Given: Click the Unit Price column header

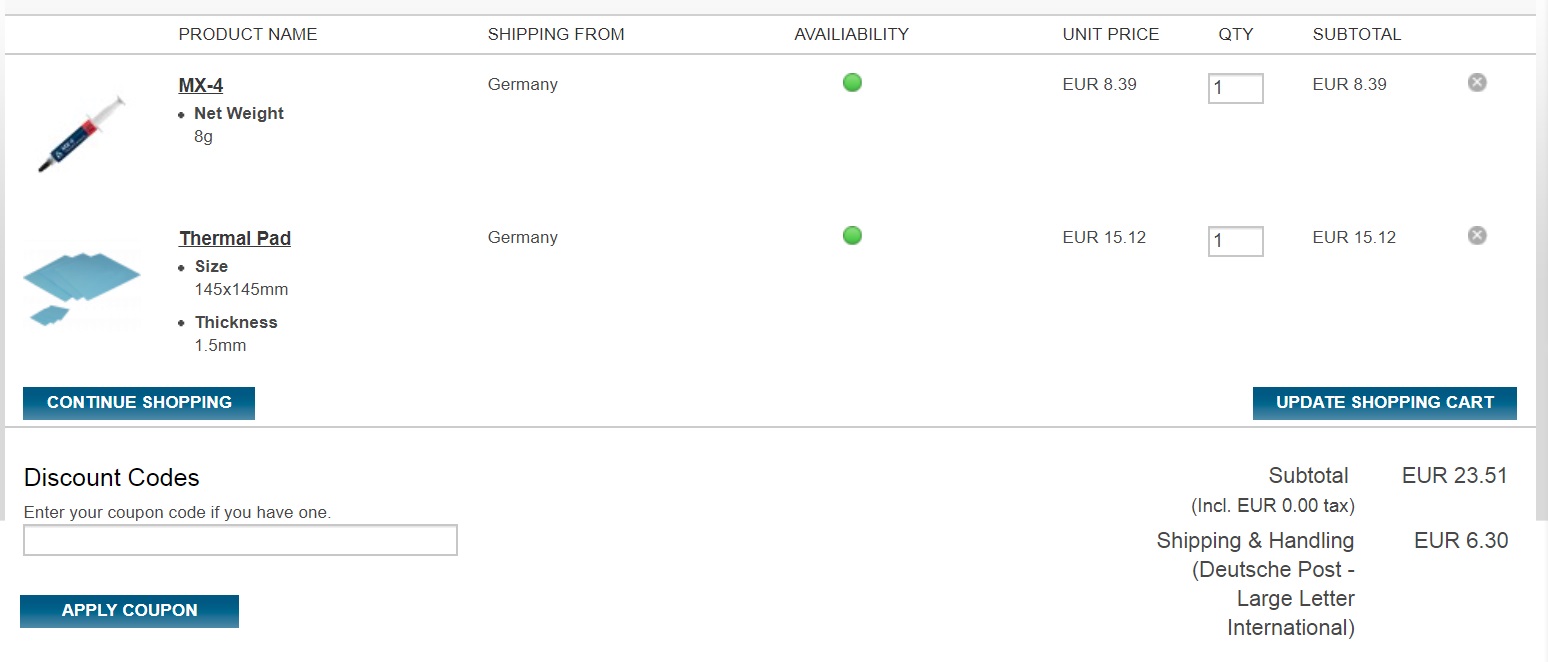Looking at the screenshot, I should [1110, 34].
